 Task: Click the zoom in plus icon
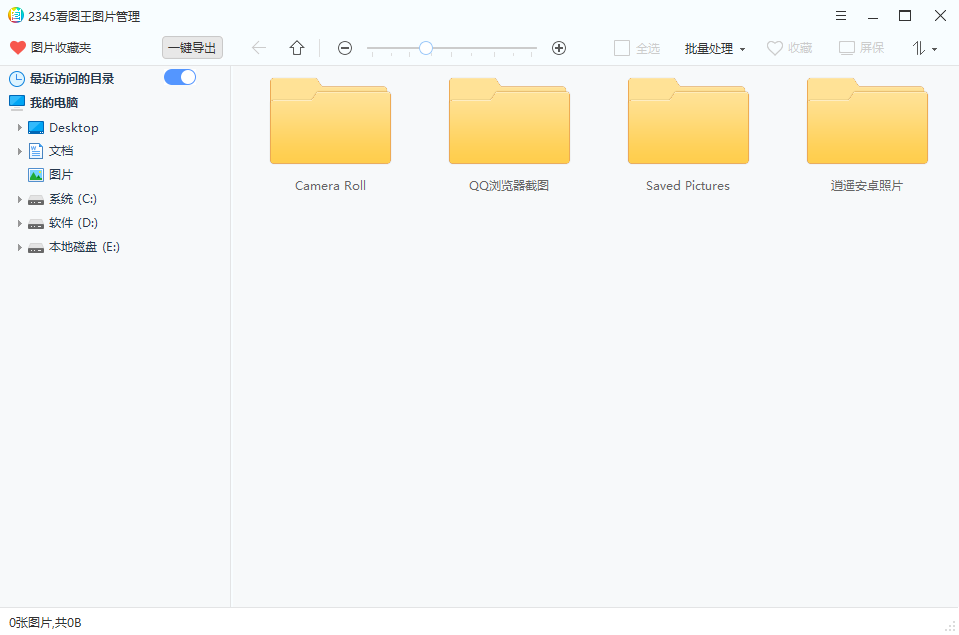pyautogui.click(x=559, y=48)
